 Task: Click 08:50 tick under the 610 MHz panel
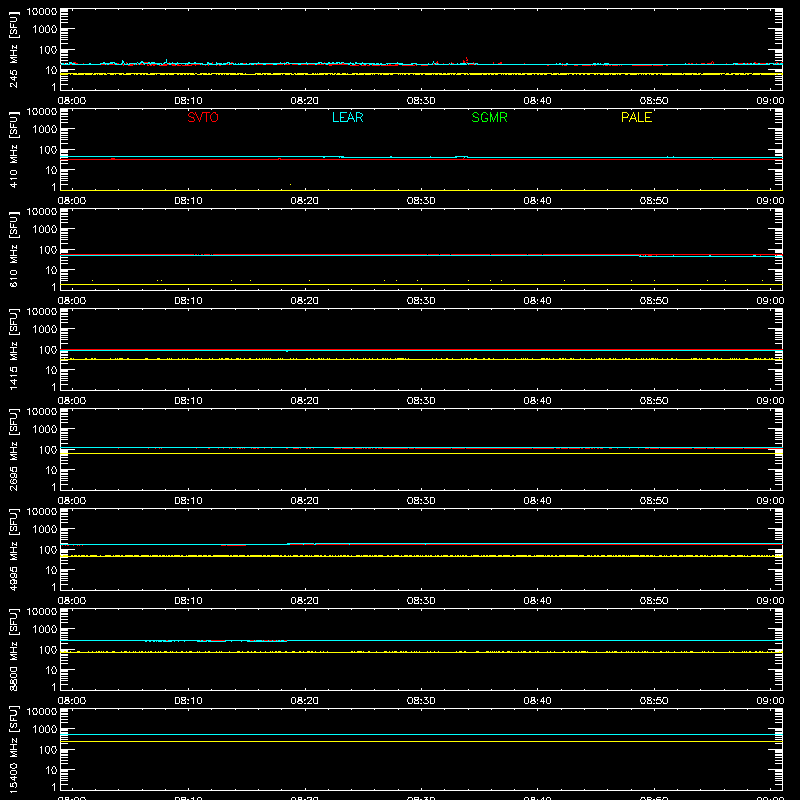[x=654, y=301]
